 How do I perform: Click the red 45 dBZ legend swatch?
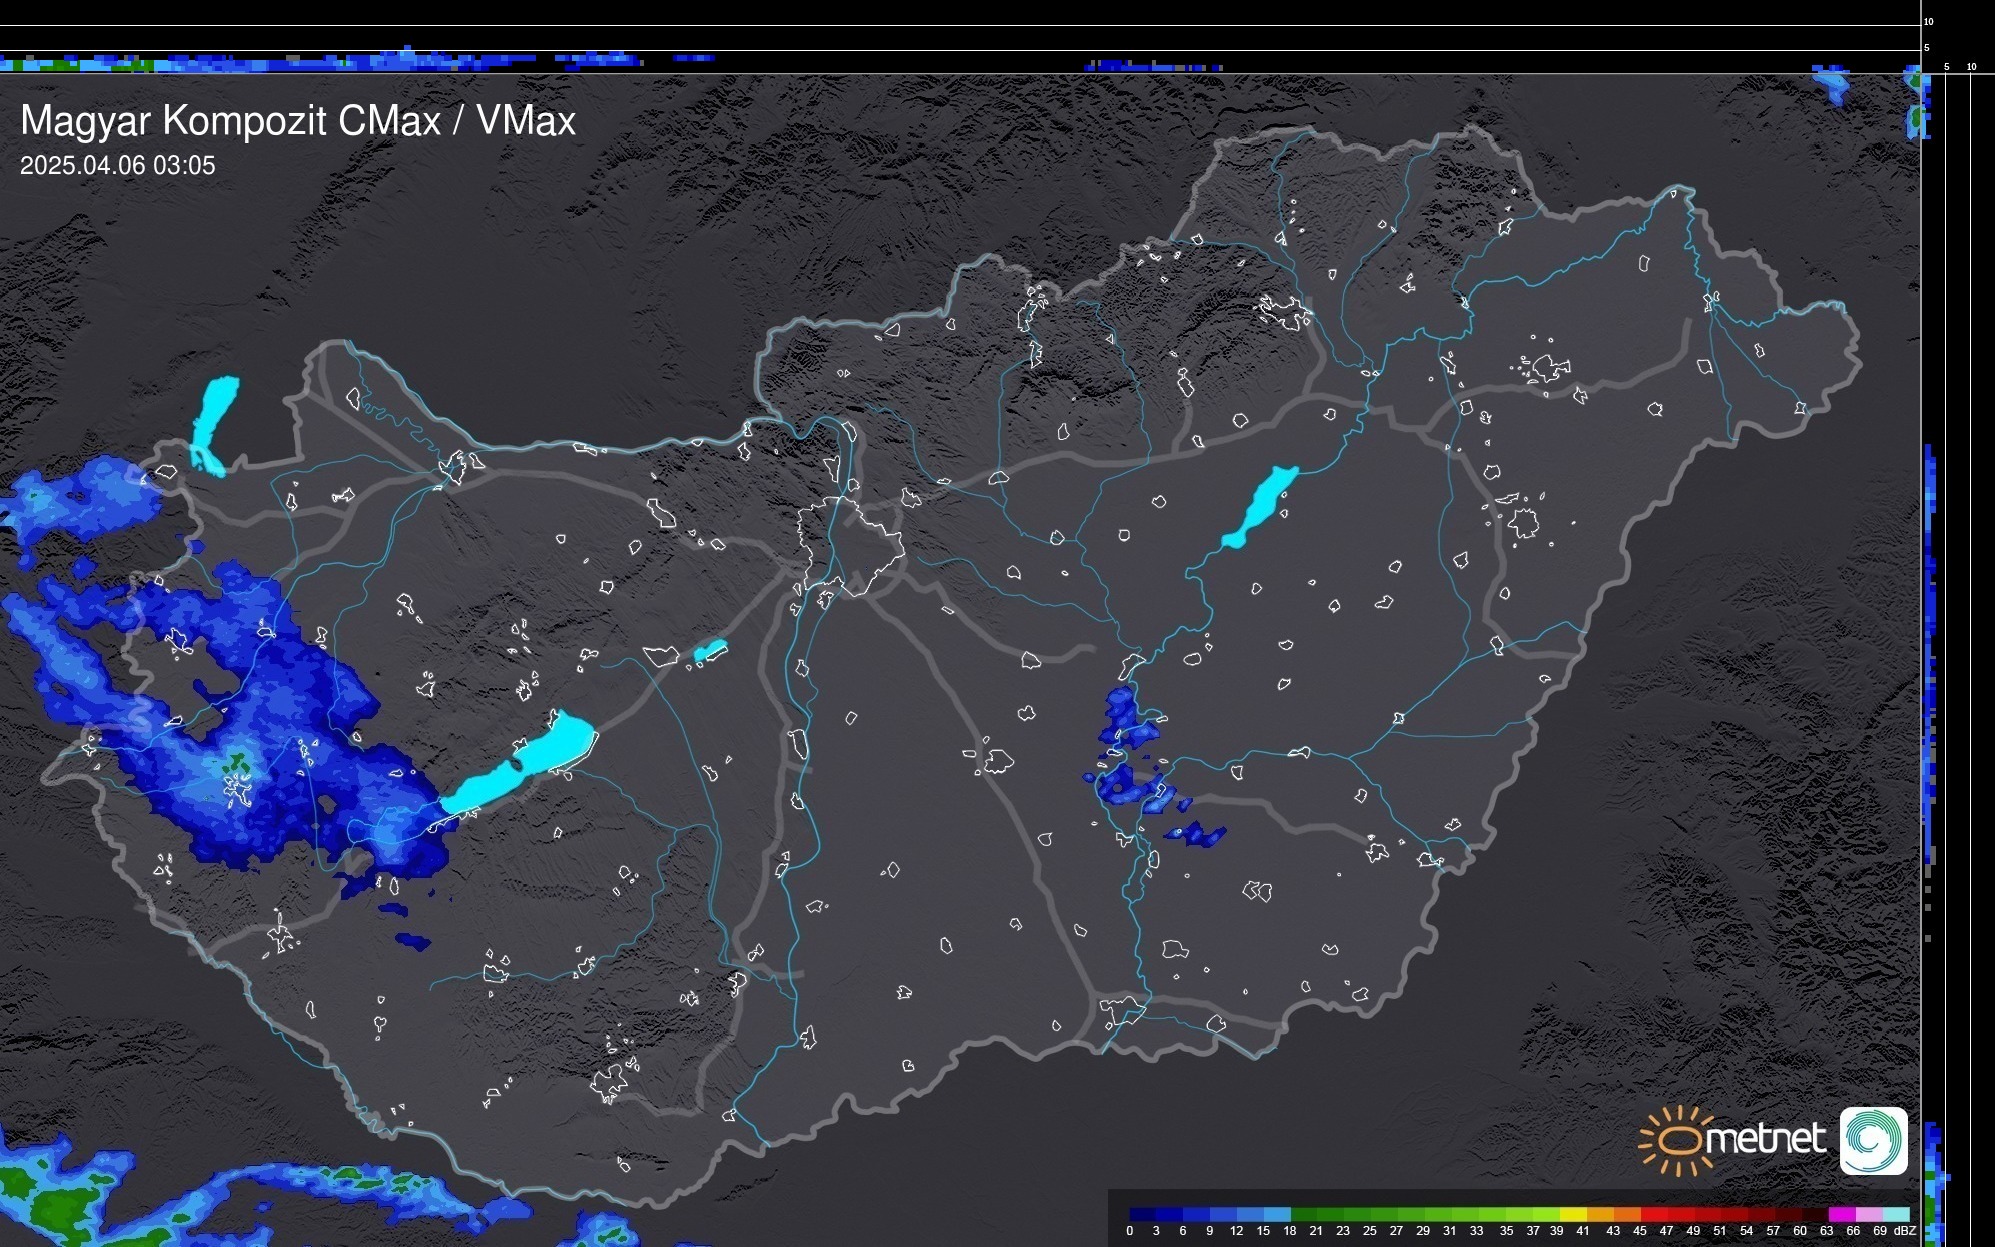tap(1652, 1214)
